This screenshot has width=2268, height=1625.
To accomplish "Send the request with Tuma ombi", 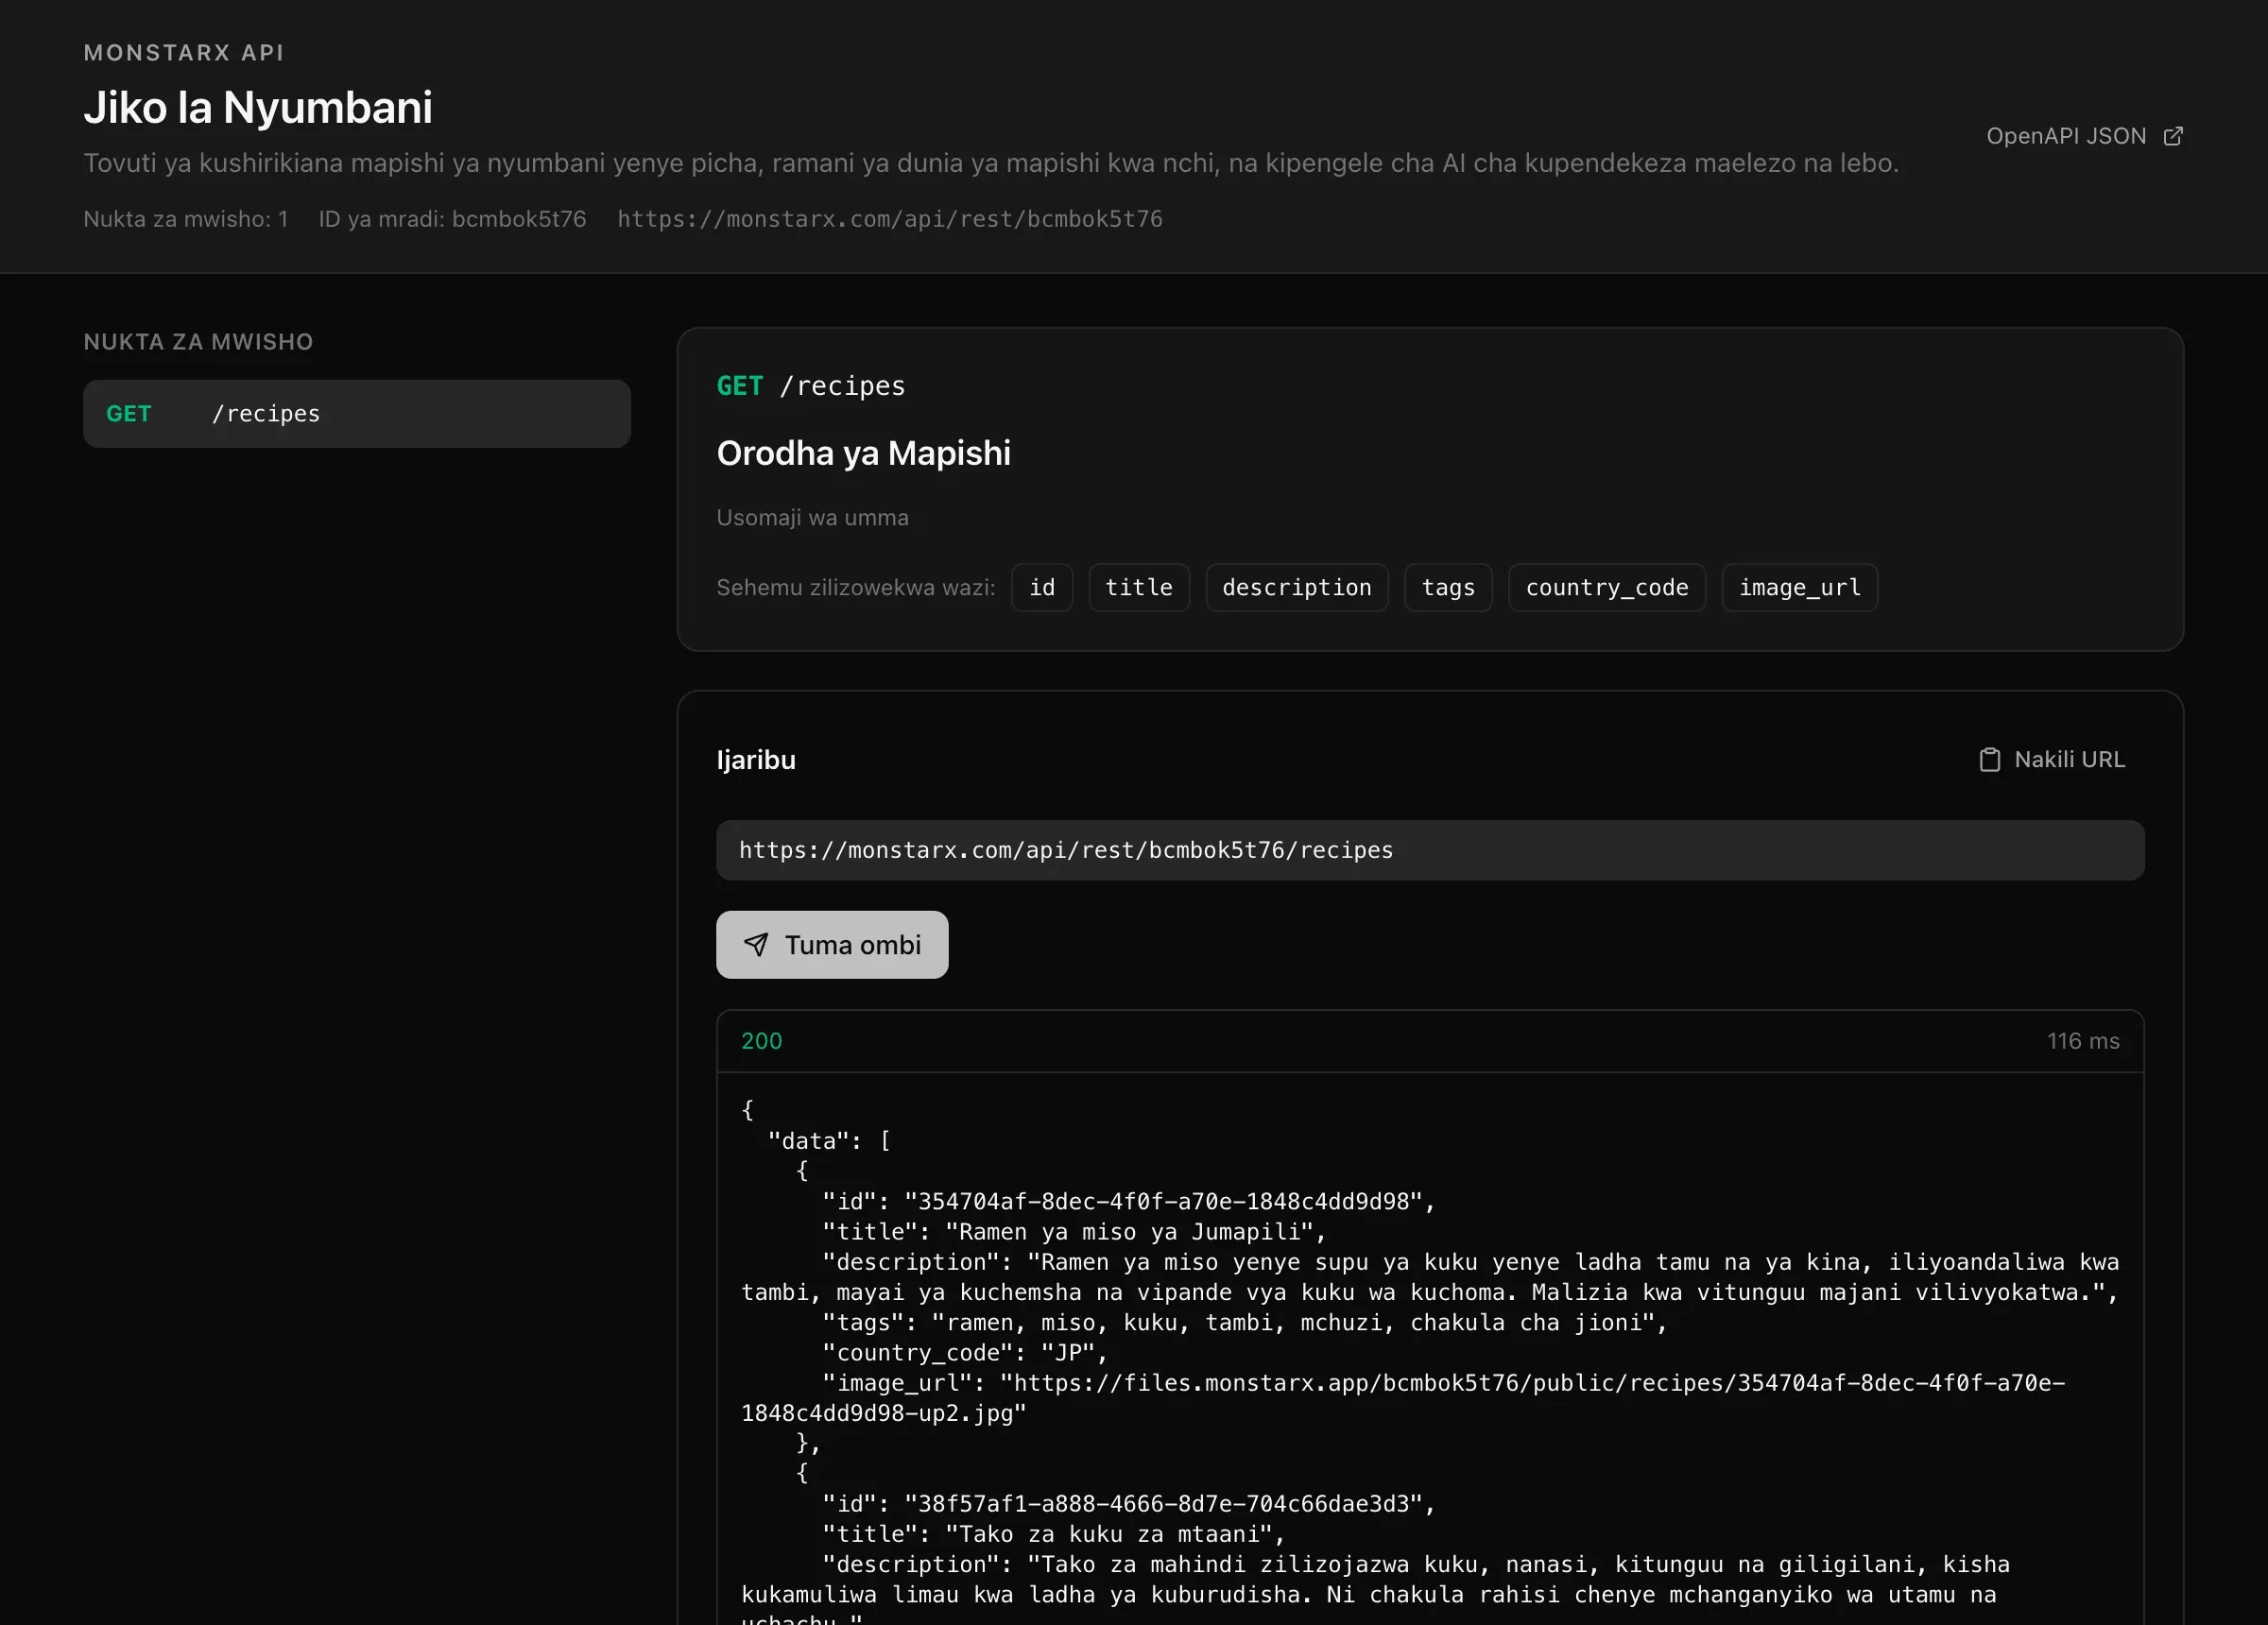I will (832, 945).
